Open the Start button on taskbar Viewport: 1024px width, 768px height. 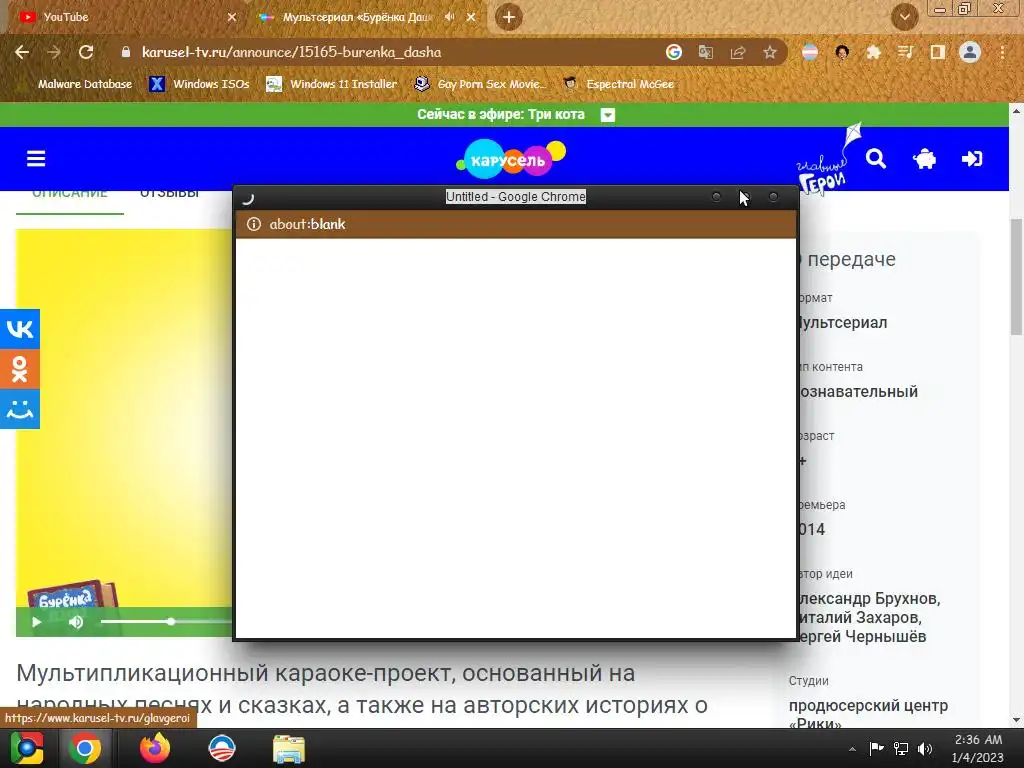[x=27, y=748]
